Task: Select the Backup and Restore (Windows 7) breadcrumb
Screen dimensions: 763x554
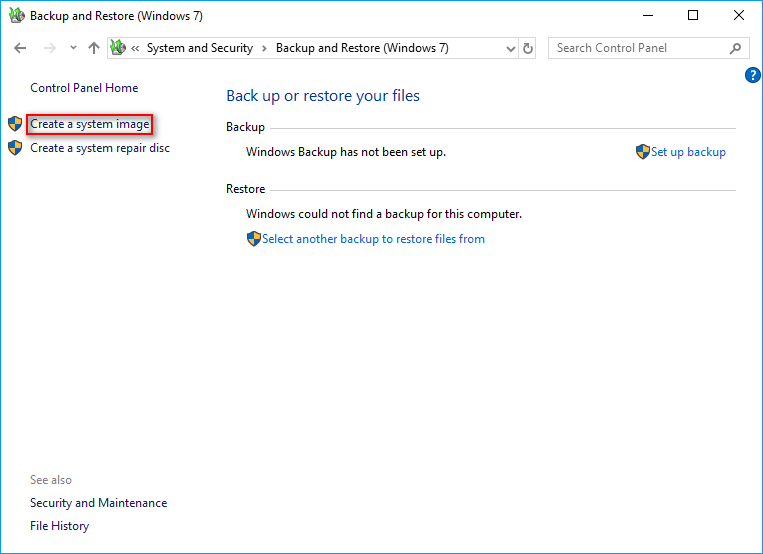Action: 362,48
